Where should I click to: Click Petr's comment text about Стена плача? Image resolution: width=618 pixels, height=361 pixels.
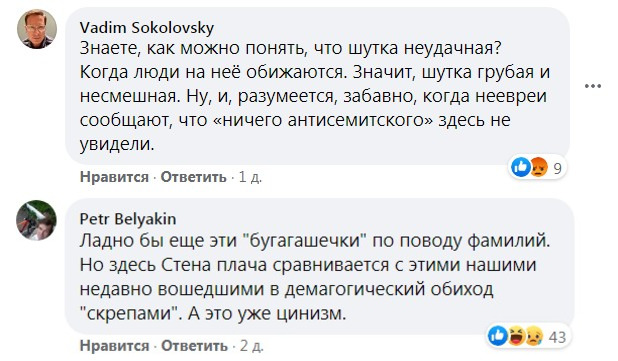click(315, 277)
